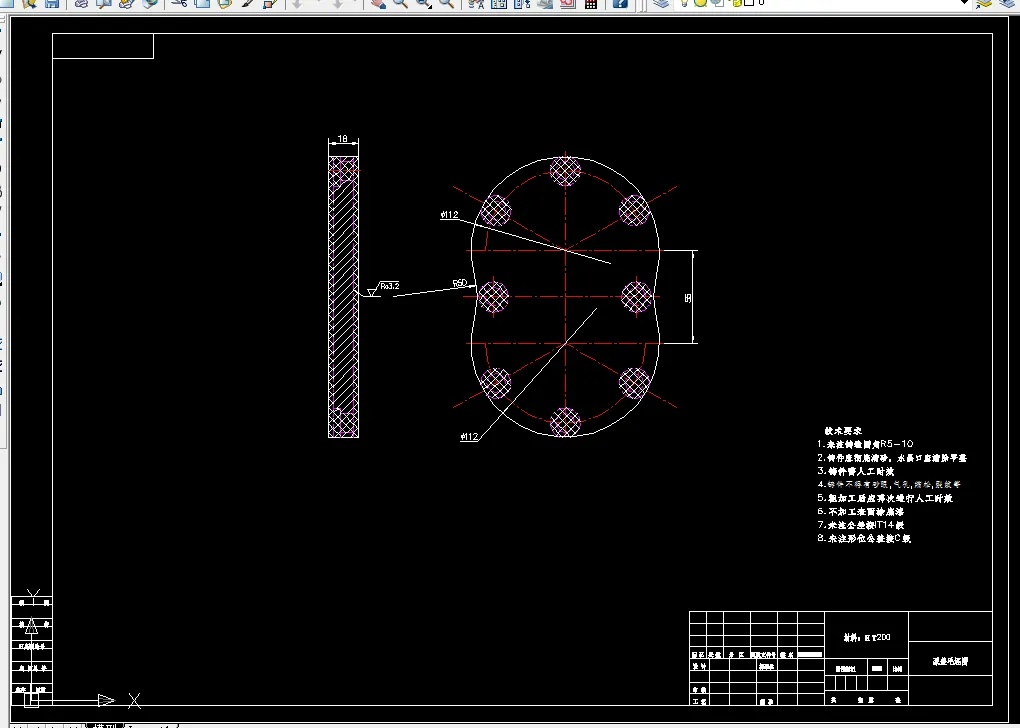Activate Zoom Realtime magnifier icon

click(x=401, y=4)
